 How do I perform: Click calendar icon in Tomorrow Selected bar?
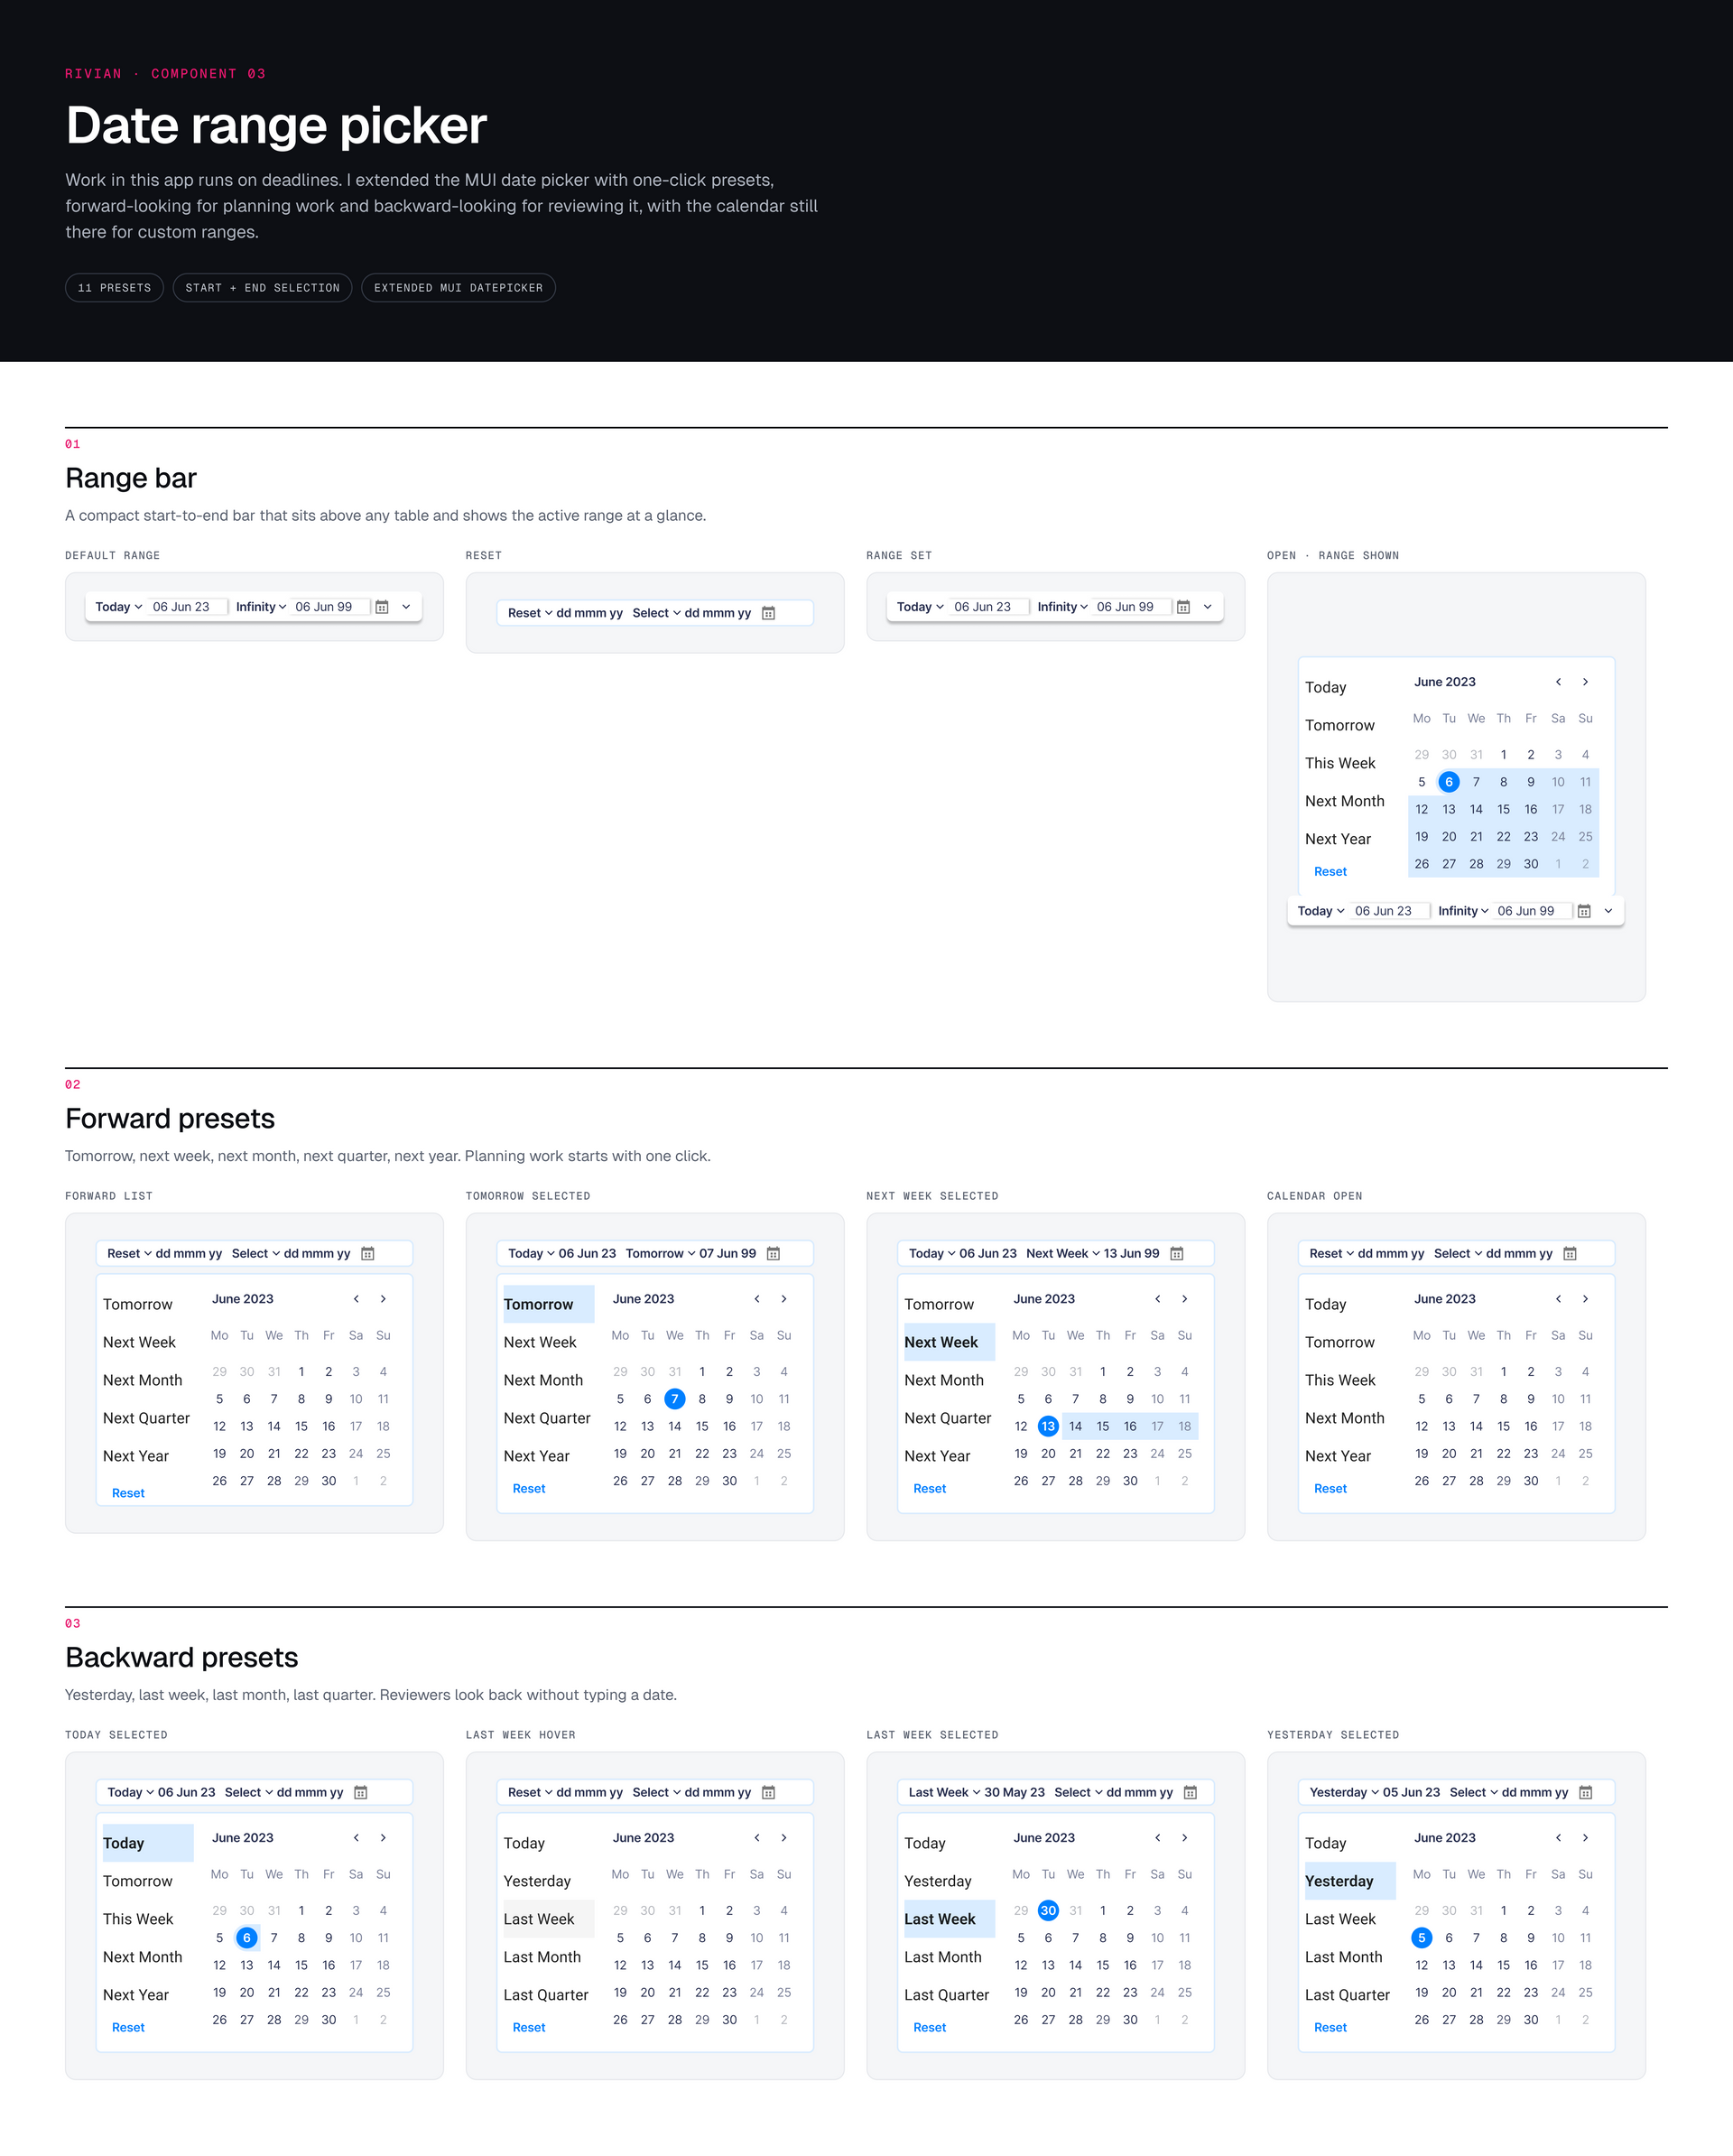[x=773, y=1254]
